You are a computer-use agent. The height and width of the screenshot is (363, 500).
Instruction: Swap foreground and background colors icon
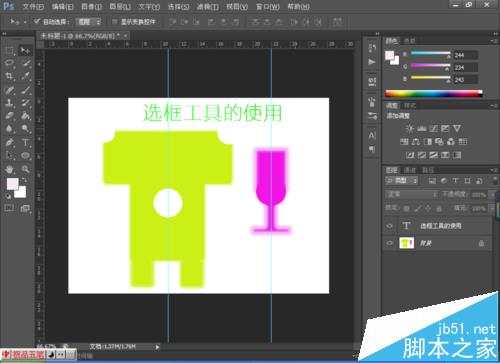coord(23,180)
